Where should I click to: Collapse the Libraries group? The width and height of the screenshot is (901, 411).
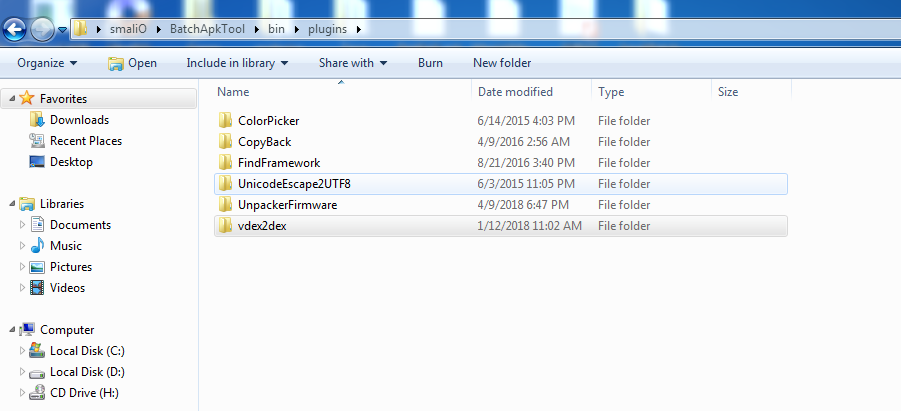pyautogui.click(x=13, y=204)
